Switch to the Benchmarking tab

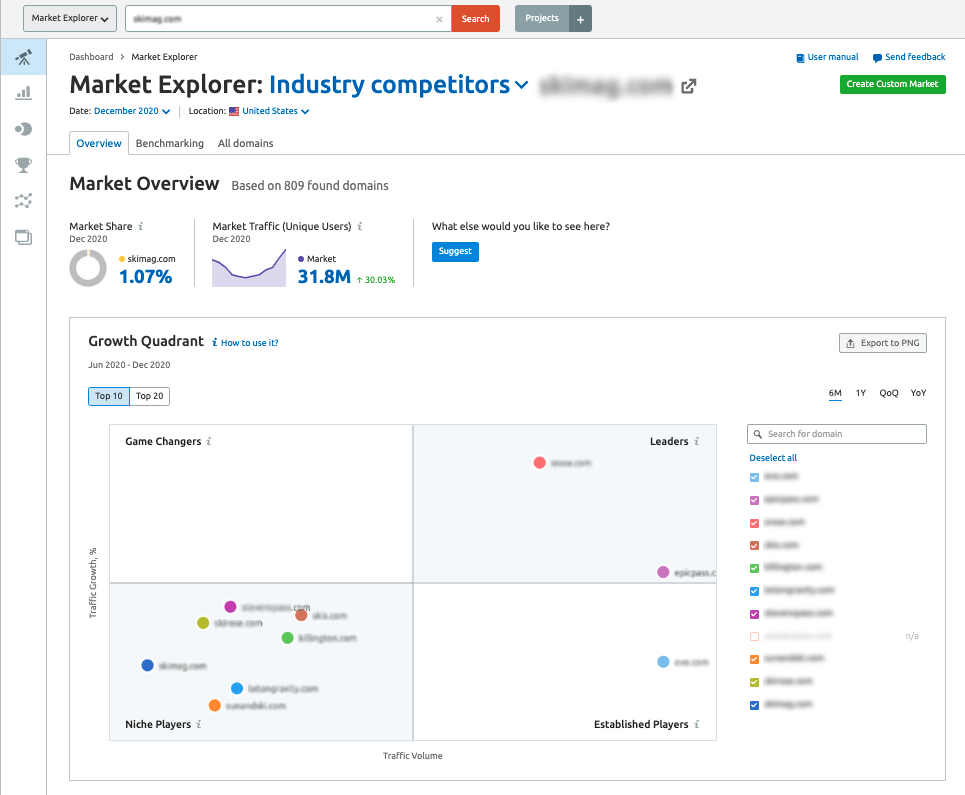(170, 144)
